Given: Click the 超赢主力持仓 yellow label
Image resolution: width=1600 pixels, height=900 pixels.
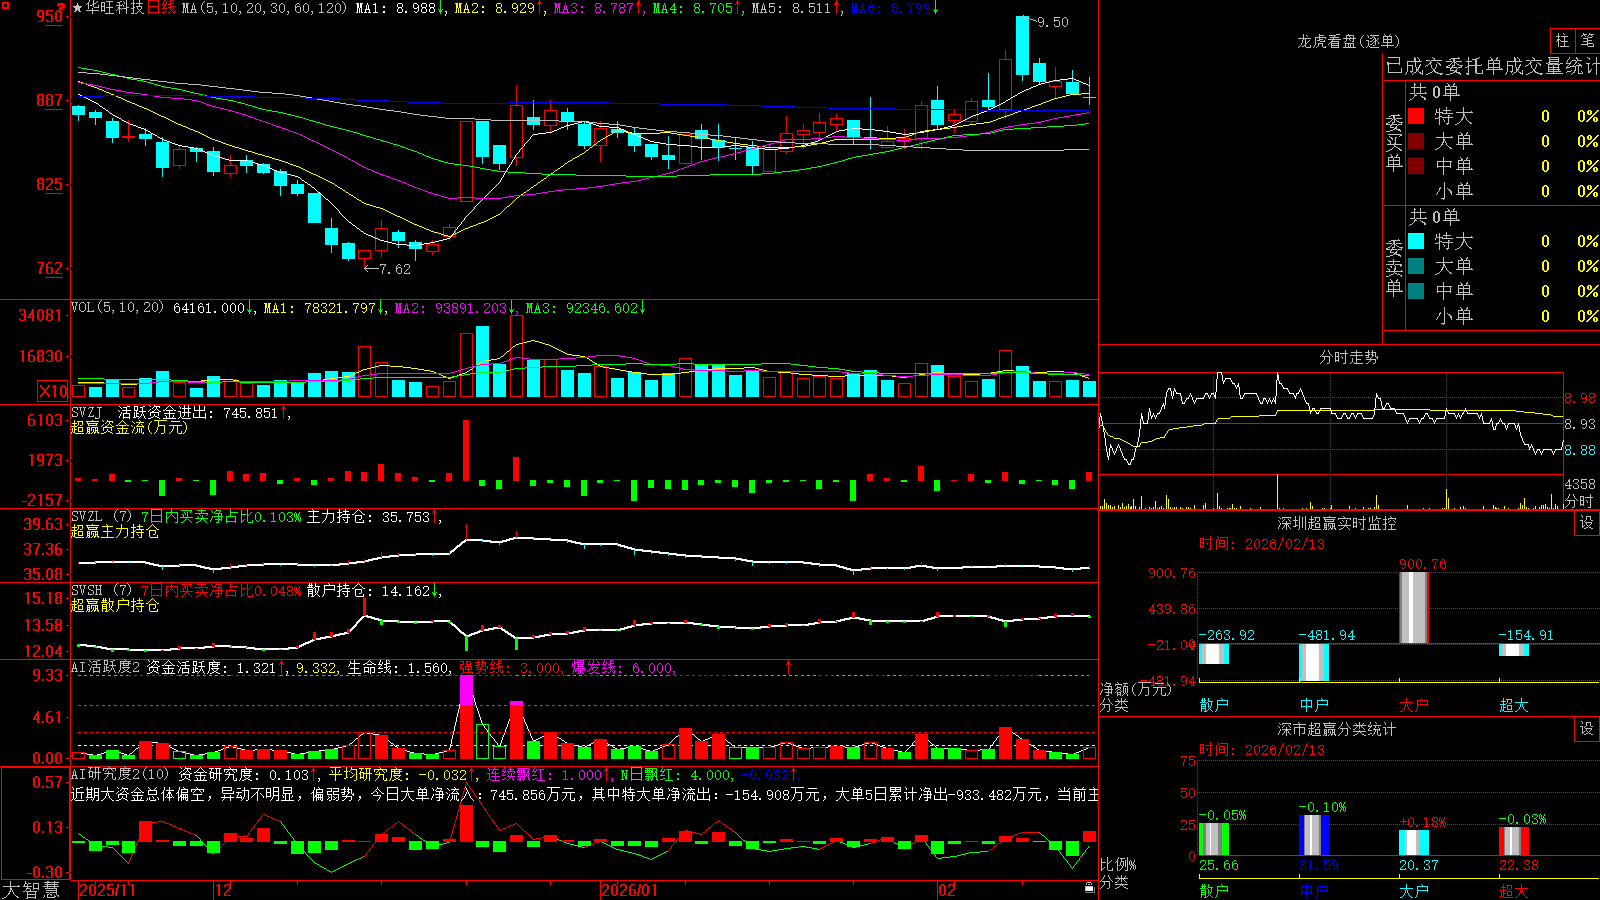Looking at the screenshot, I should [x=115, y=532].
